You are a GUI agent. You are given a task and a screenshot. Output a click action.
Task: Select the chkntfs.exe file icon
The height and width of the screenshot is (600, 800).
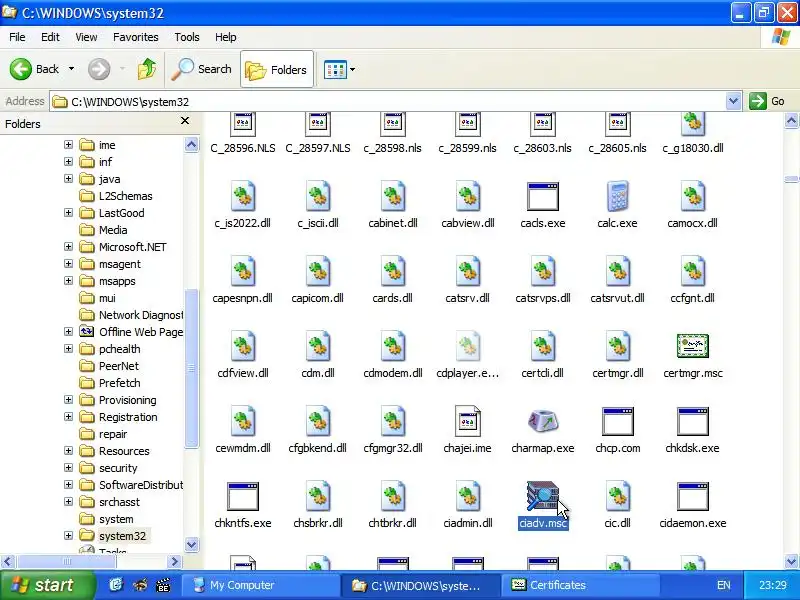click(x=243, y=496)
